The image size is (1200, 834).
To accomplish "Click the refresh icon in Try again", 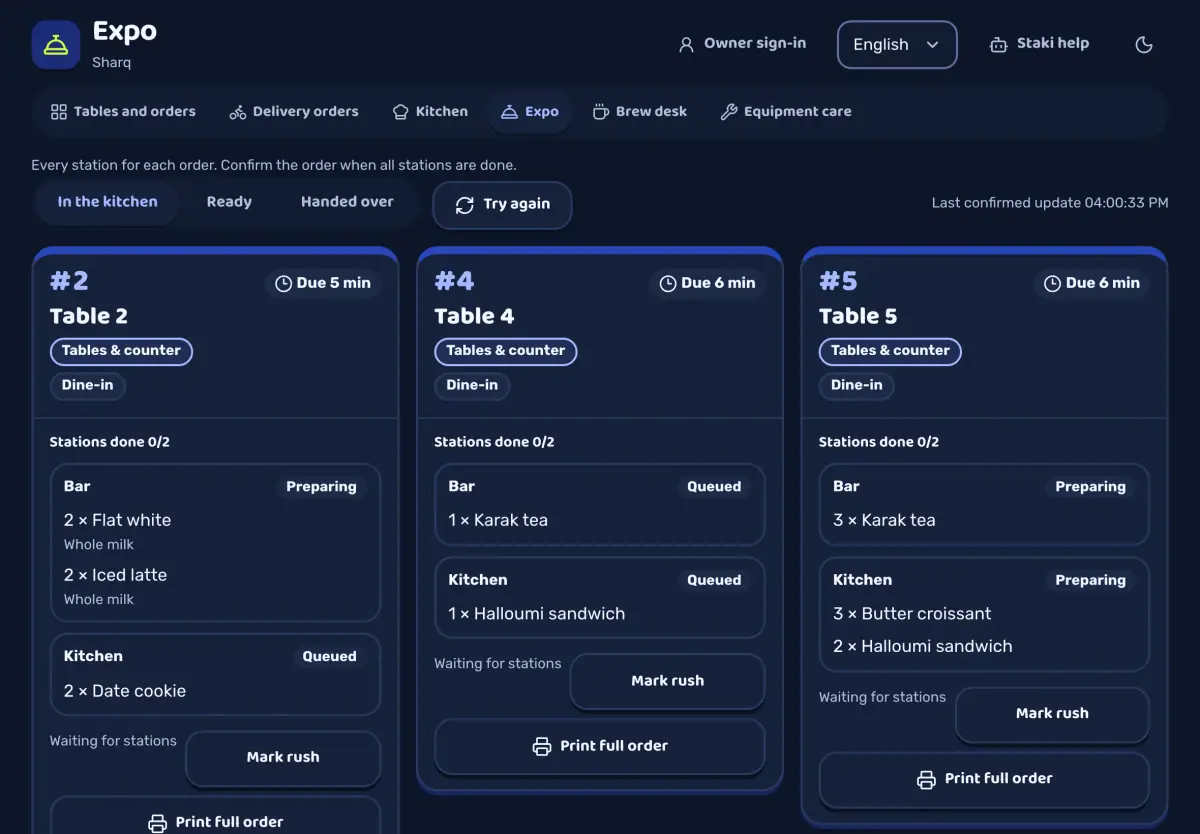I will 465,205.
